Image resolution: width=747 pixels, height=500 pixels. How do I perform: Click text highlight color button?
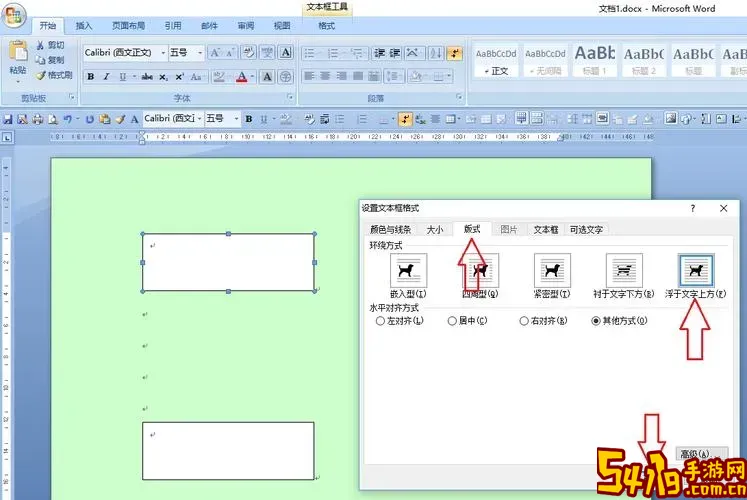(219, 77)
